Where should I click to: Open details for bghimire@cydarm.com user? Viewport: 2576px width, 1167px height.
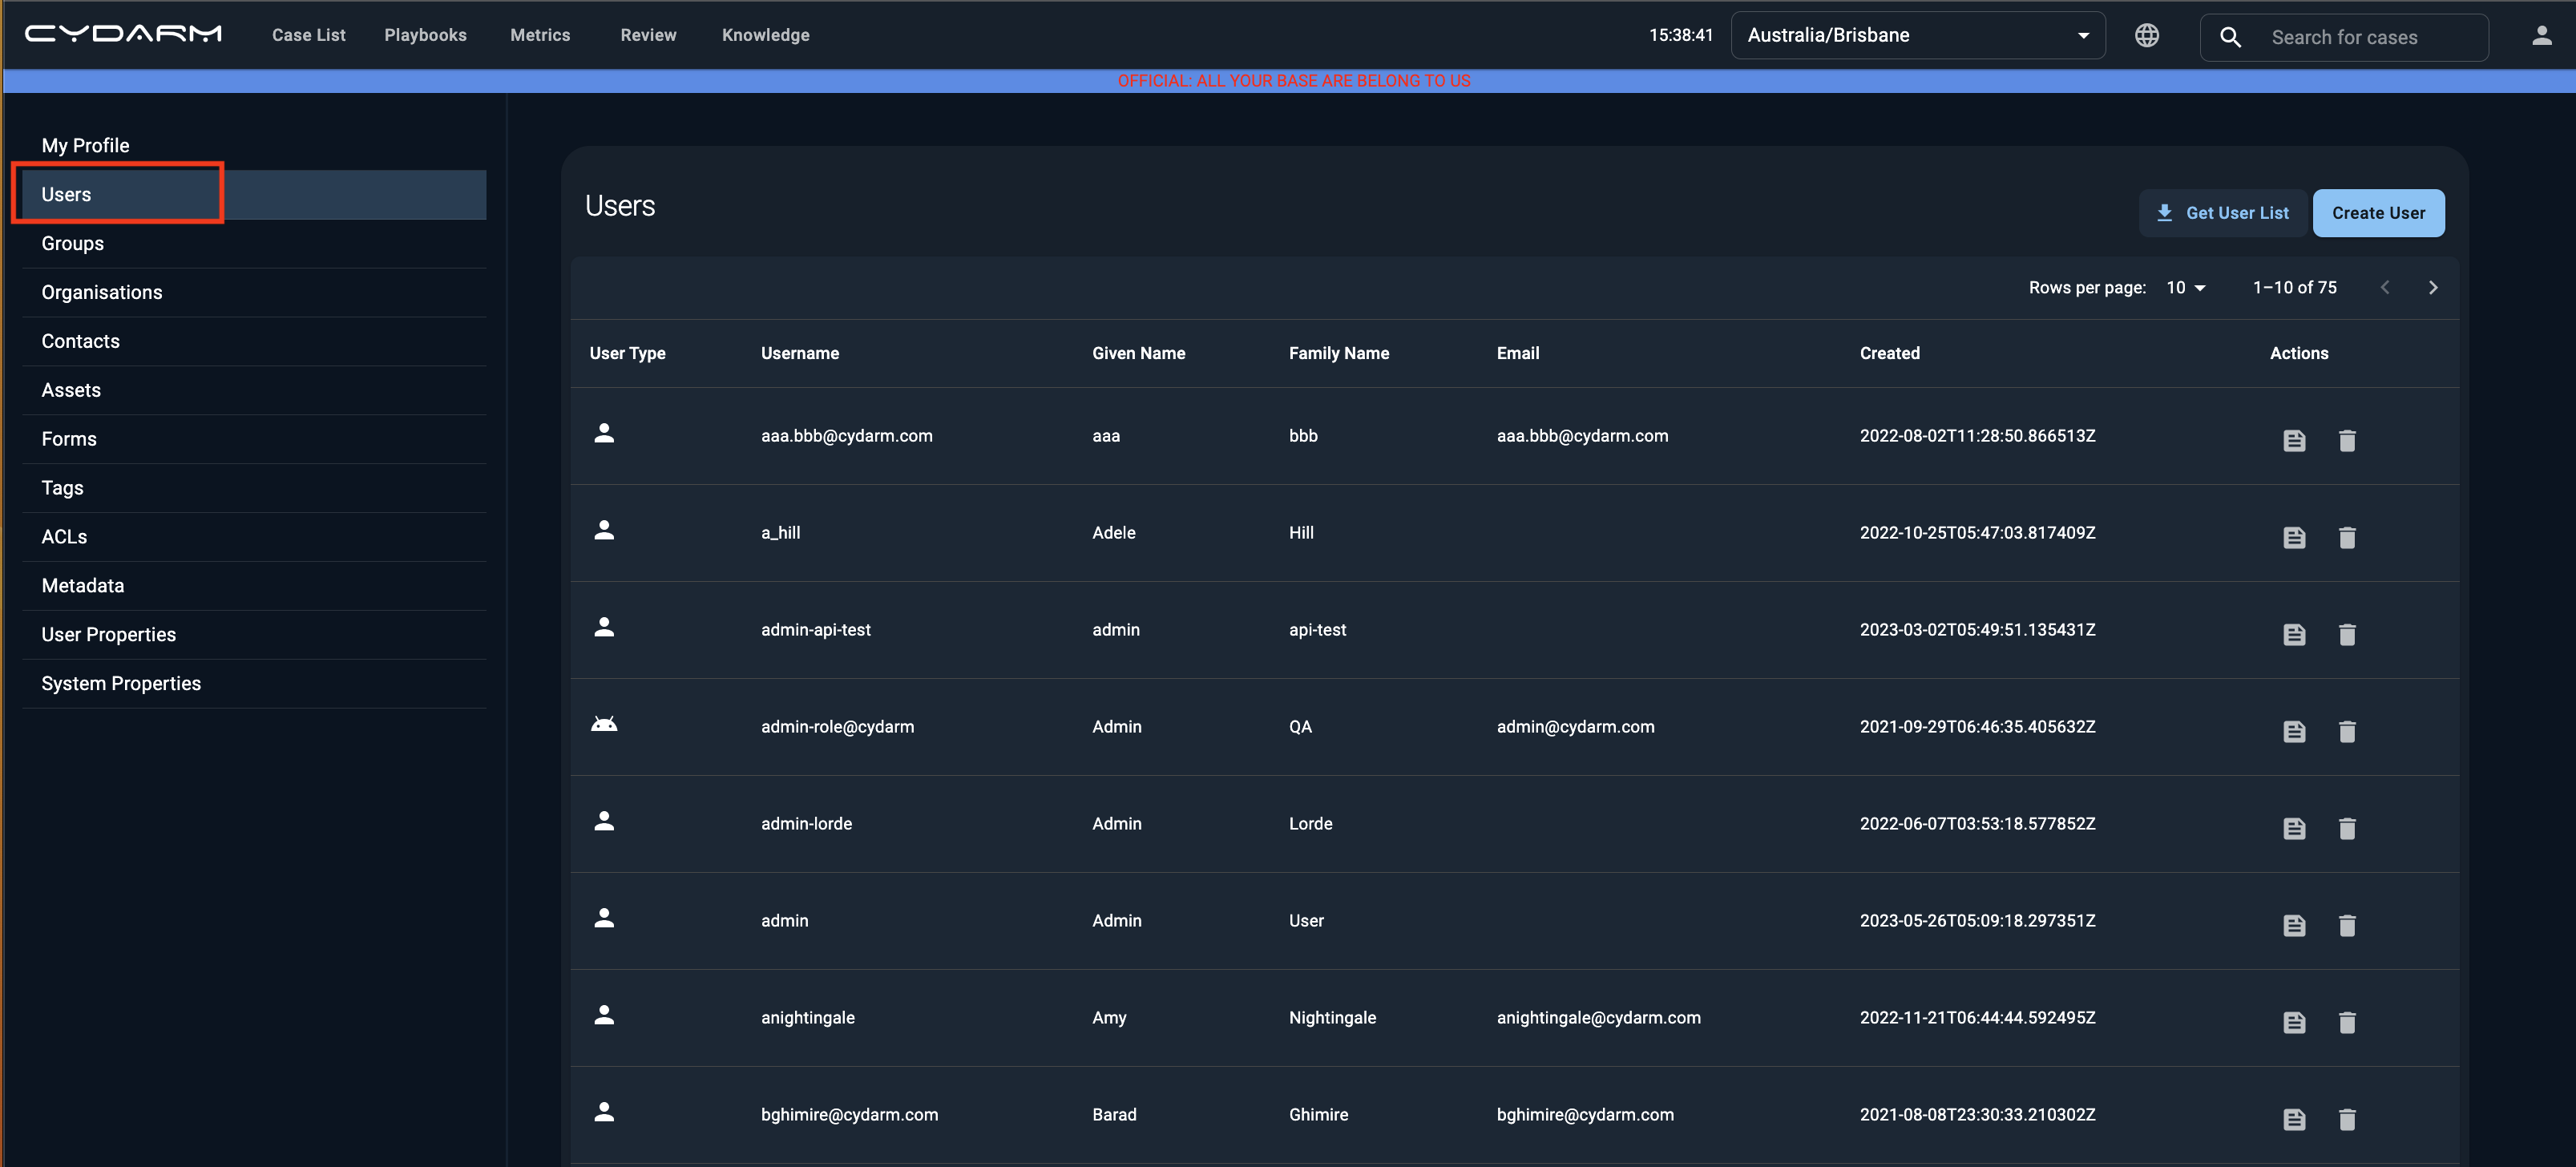click(2294, 1120)
